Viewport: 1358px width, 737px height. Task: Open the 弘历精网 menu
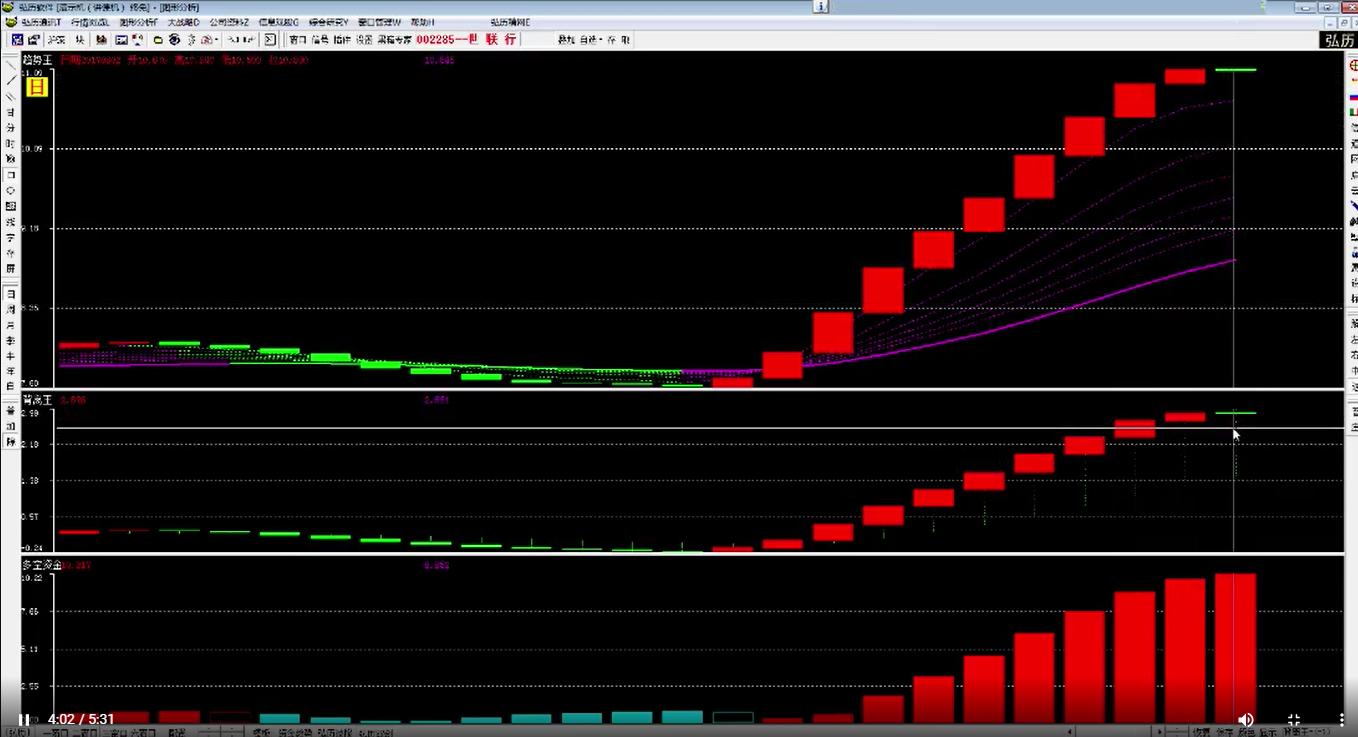510,22
